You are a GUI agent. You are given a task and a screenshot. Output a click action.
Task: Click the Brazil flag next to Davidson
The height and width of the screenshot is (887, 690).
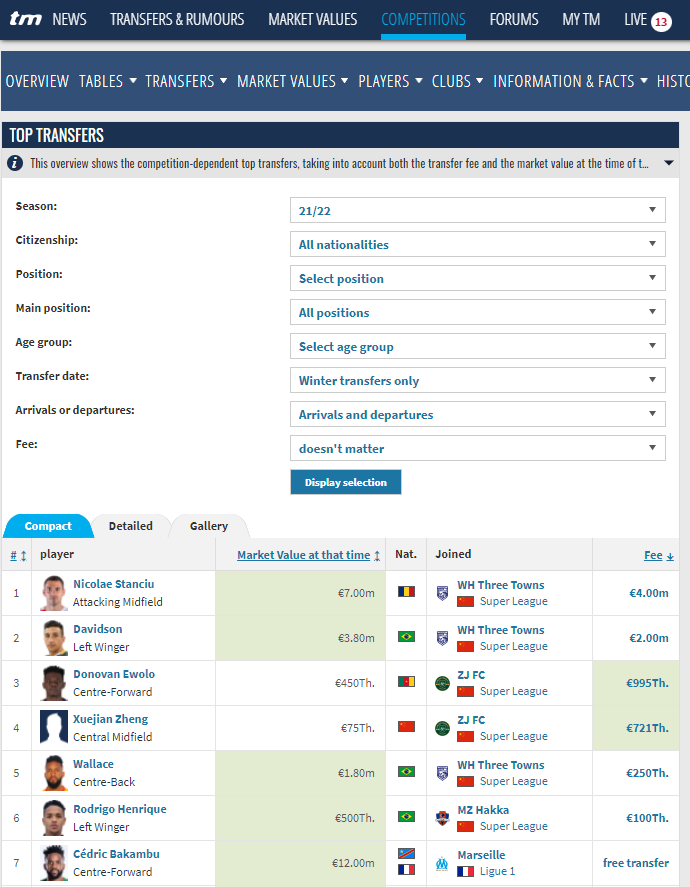[x=406, y=637]
